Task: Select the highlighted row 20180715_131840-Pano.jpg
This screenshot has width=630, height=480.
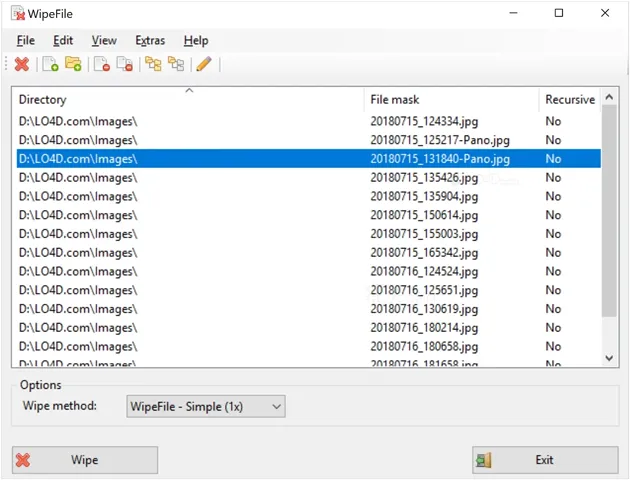Action: 309,159
